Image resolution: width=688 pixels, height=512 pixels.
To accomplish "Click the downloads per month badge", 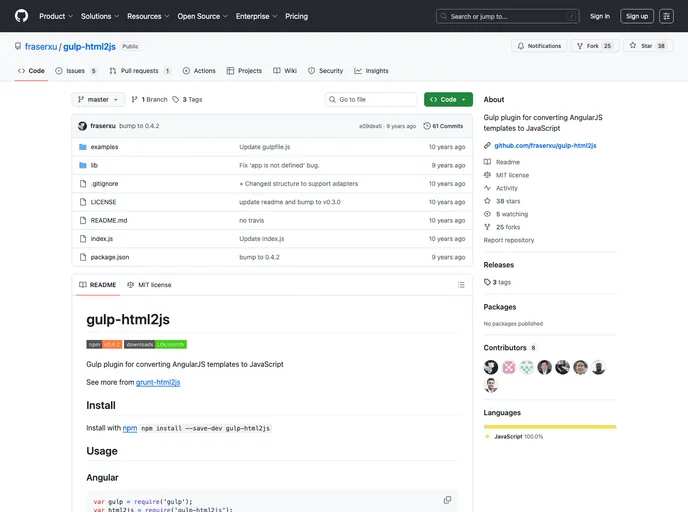I will (155, 344).
